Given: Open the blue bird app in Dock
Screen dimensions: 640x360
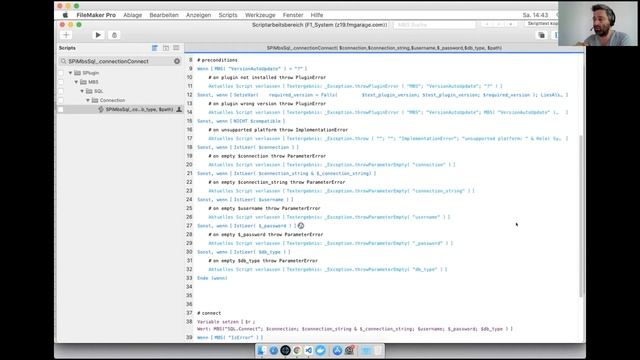Looking at the screenshot, I should pos(320,350).
